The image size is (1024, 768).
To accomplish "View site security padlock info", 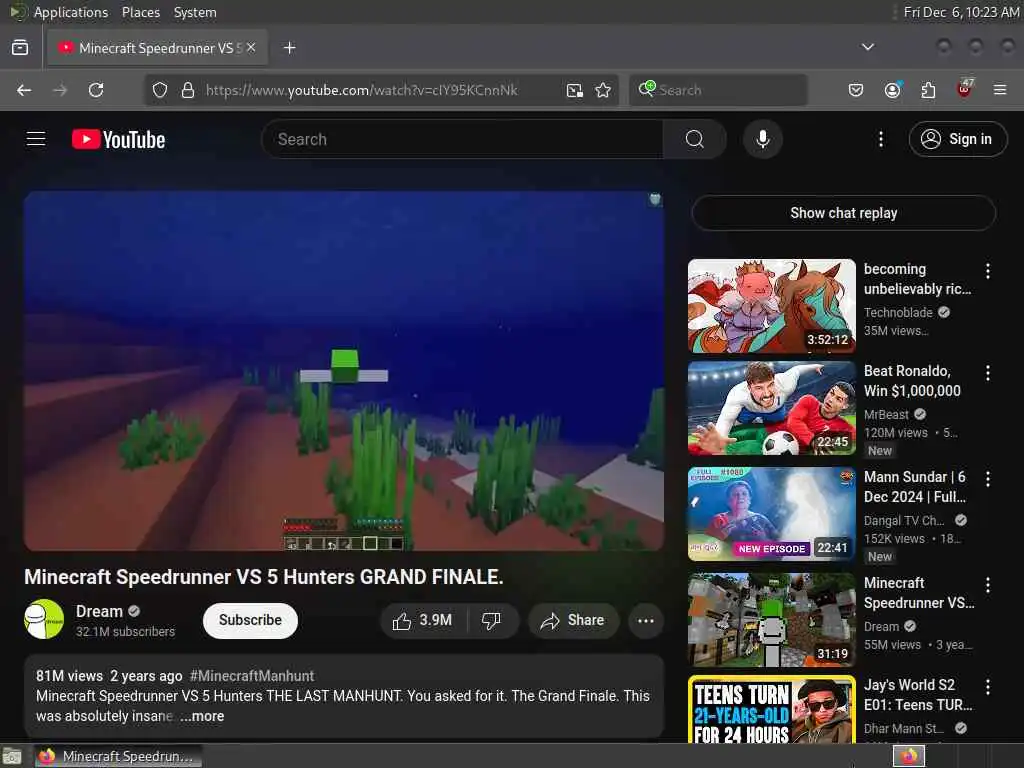I will click(187, 90).
